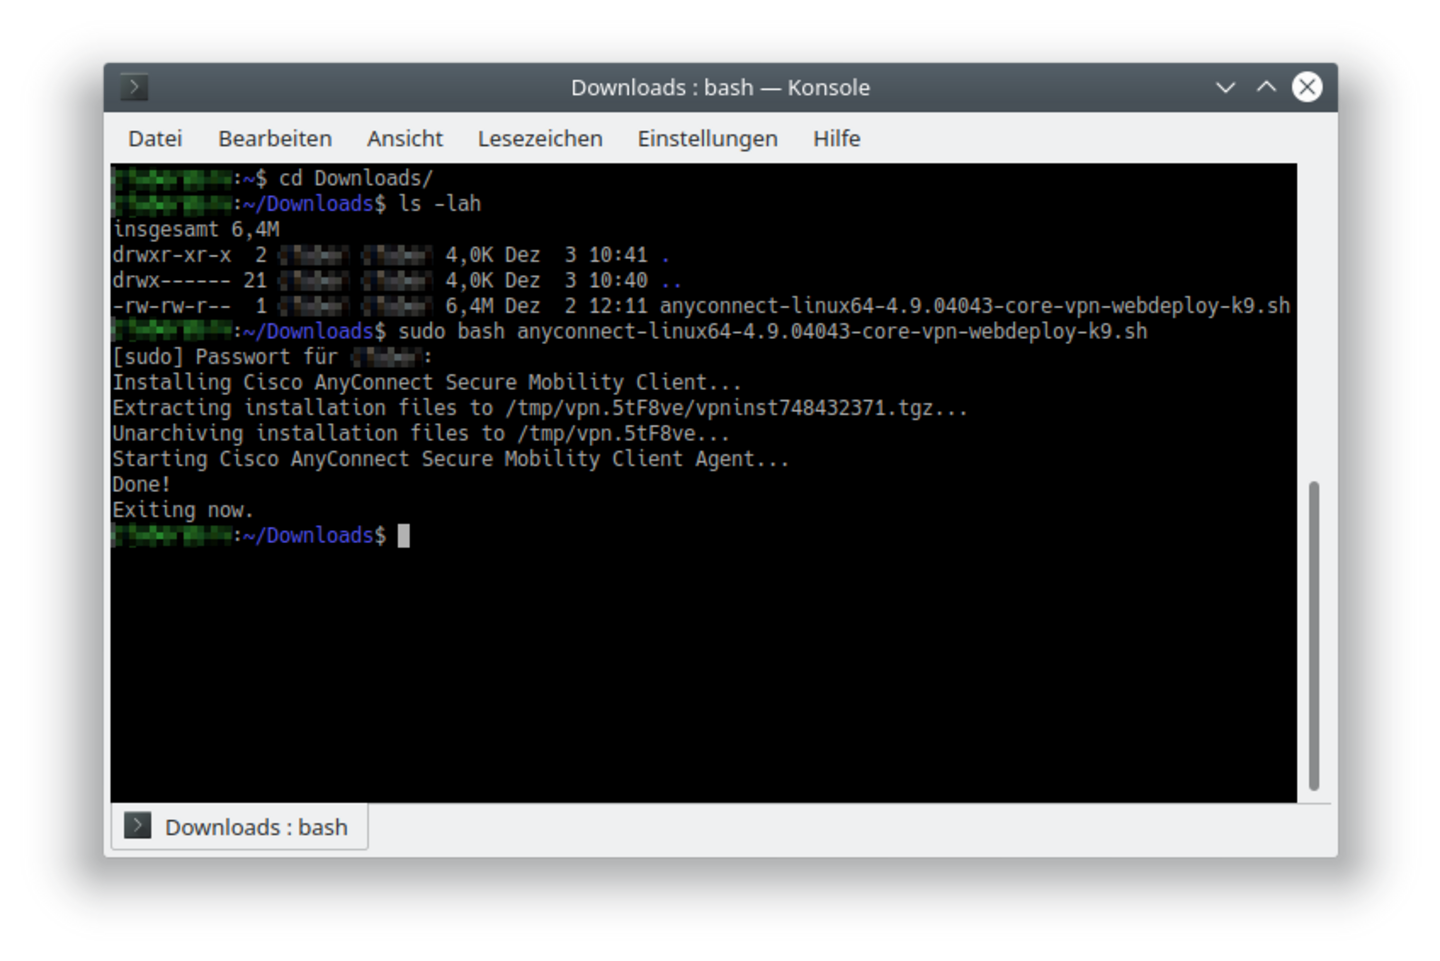1440x961 pixels.
Task: Click the Konsole window title text
Action: pos(720,87)
